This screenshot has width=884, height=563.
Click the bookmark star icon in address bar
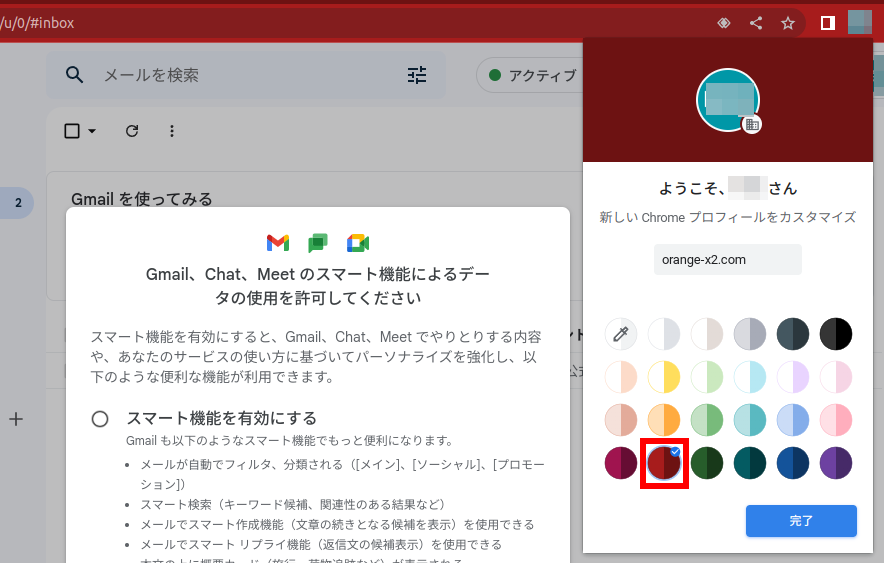[788, 23]
